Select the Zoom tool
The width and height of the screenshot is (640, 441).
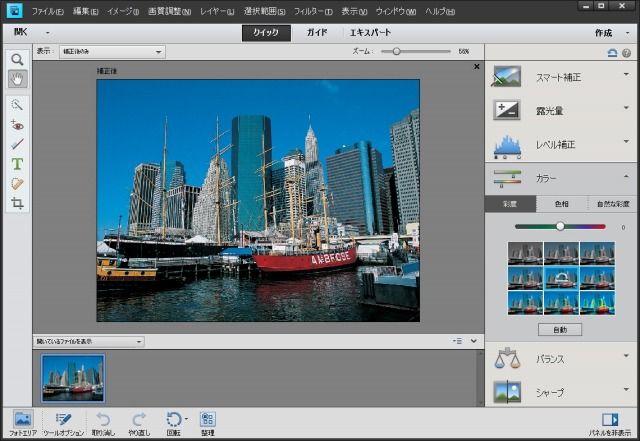pyautogui.click(x=17, y=60)
